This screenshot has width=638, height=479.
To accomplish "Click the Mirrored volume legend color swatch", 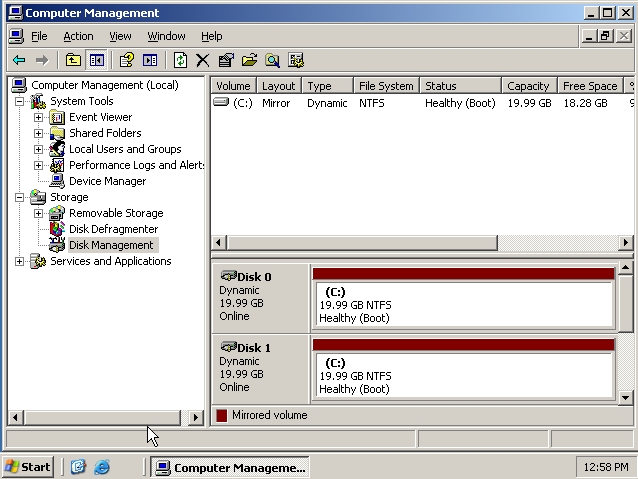I will (x=221, y=416).
